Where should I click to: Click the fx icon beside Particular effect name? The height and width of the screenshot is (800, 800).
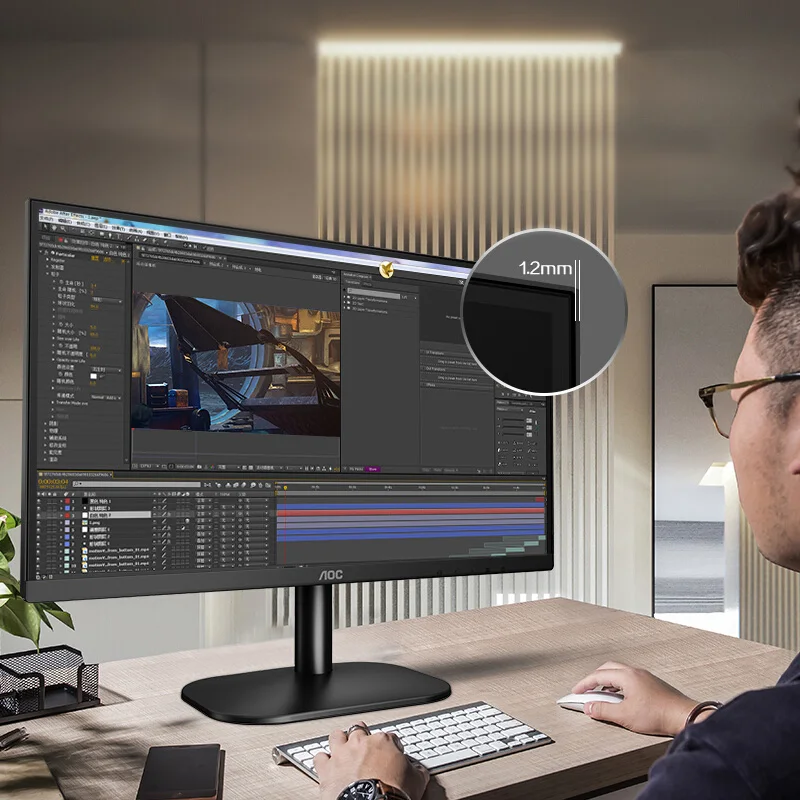[46, 252]
